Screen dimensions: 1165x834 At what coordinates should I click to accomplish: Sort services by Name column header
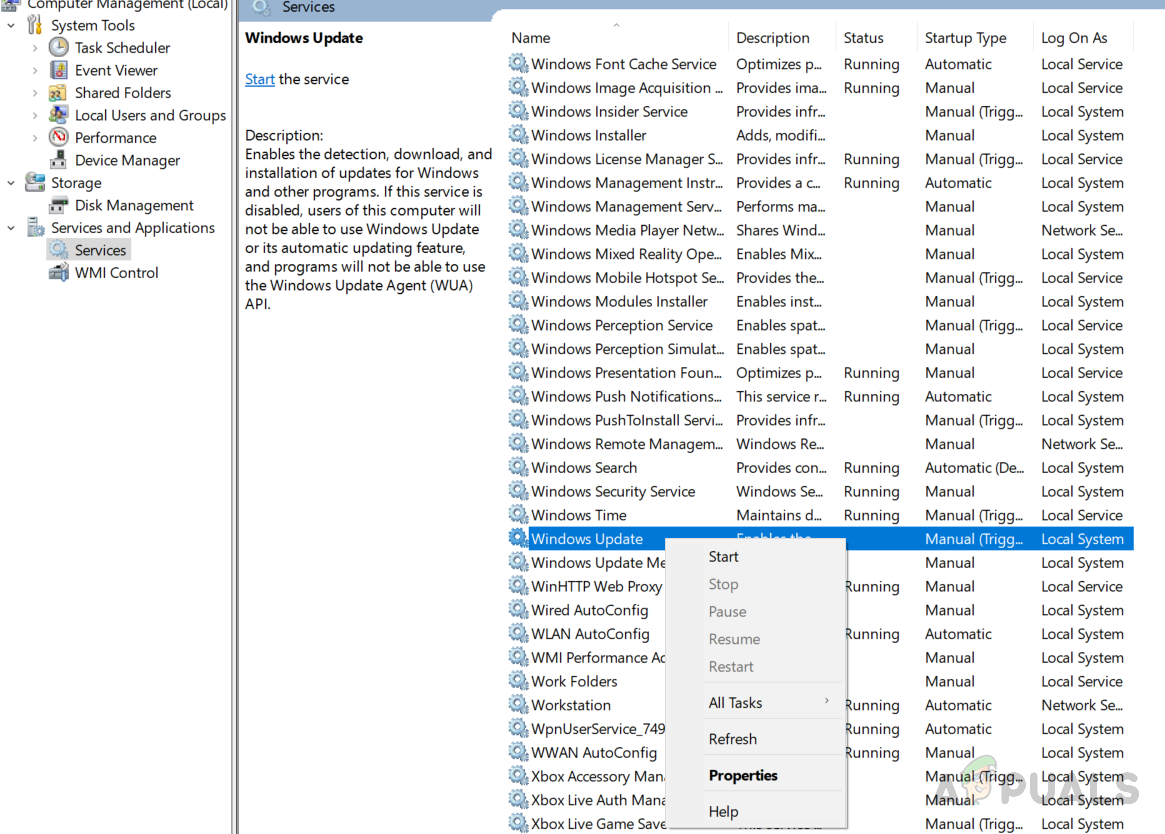531,38
